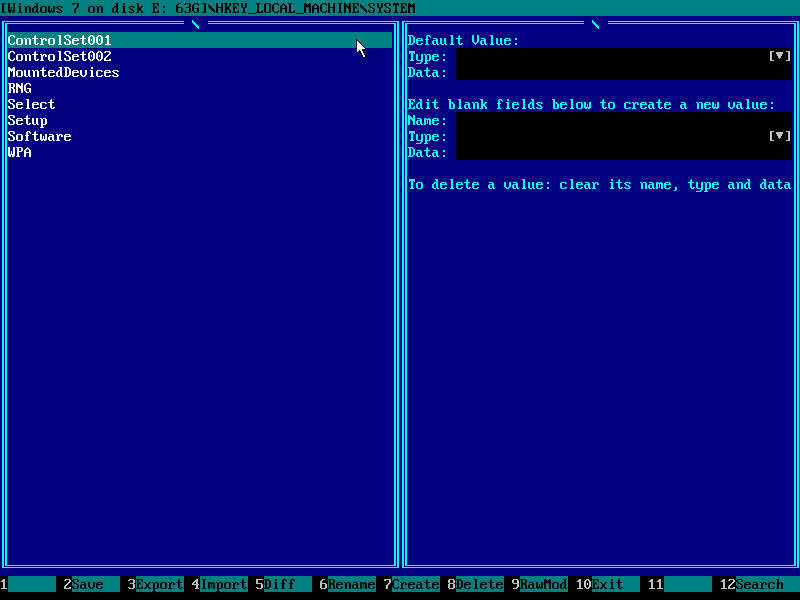Select the ControlSet002 registry key
The height and width of the screenshot is (600, 800).
click(60, 56)
